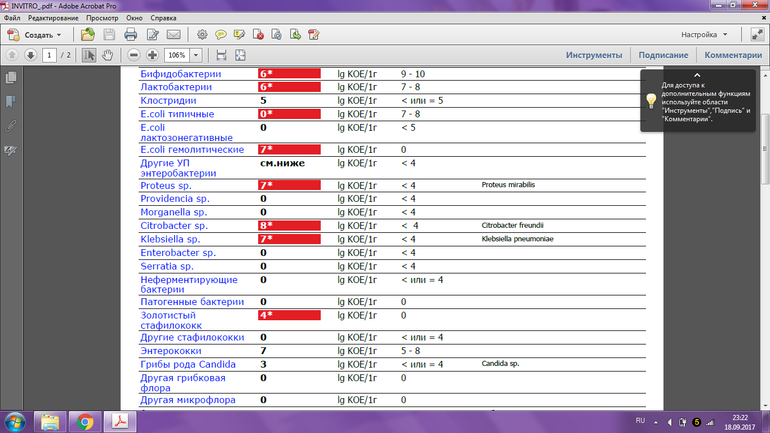
Task: Go to the next page arrow
Action: click(x=29, y=55)
